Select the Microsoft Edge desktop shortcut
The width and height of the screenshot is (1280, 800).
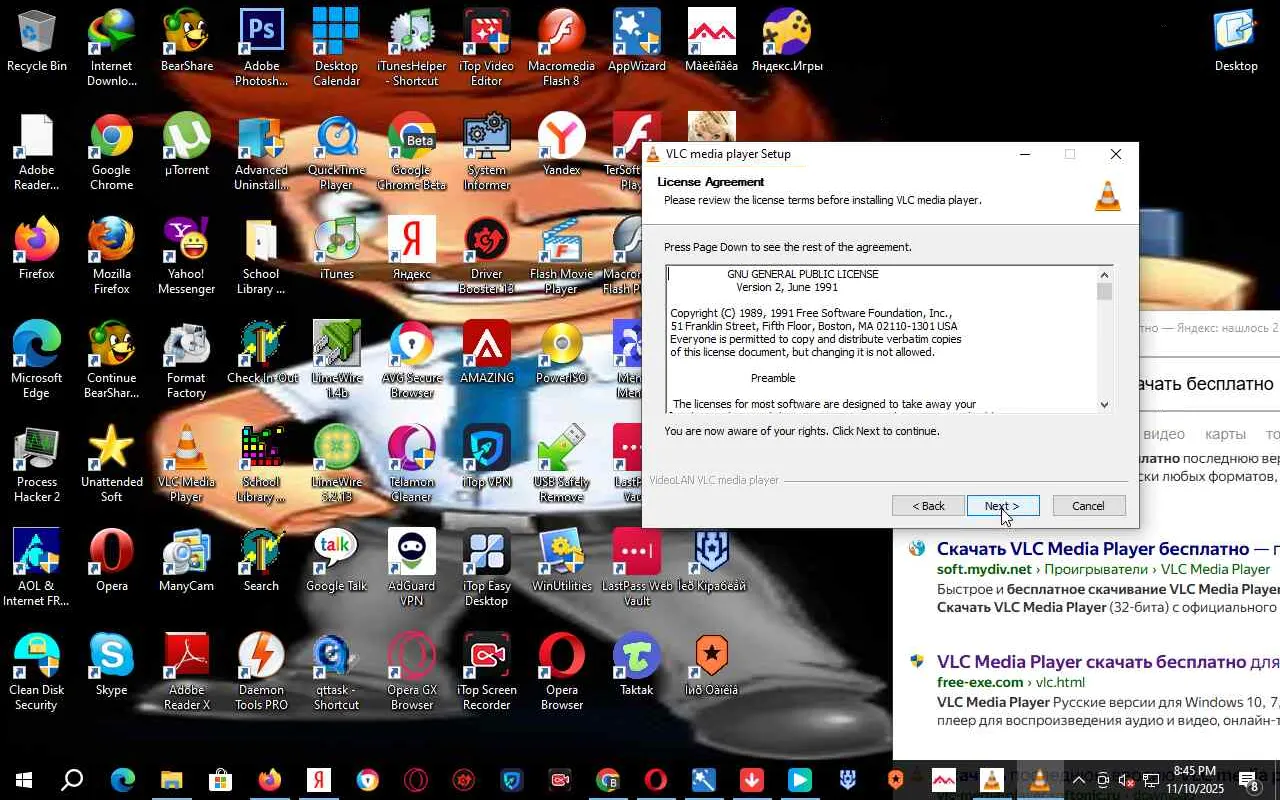point(37,360)
